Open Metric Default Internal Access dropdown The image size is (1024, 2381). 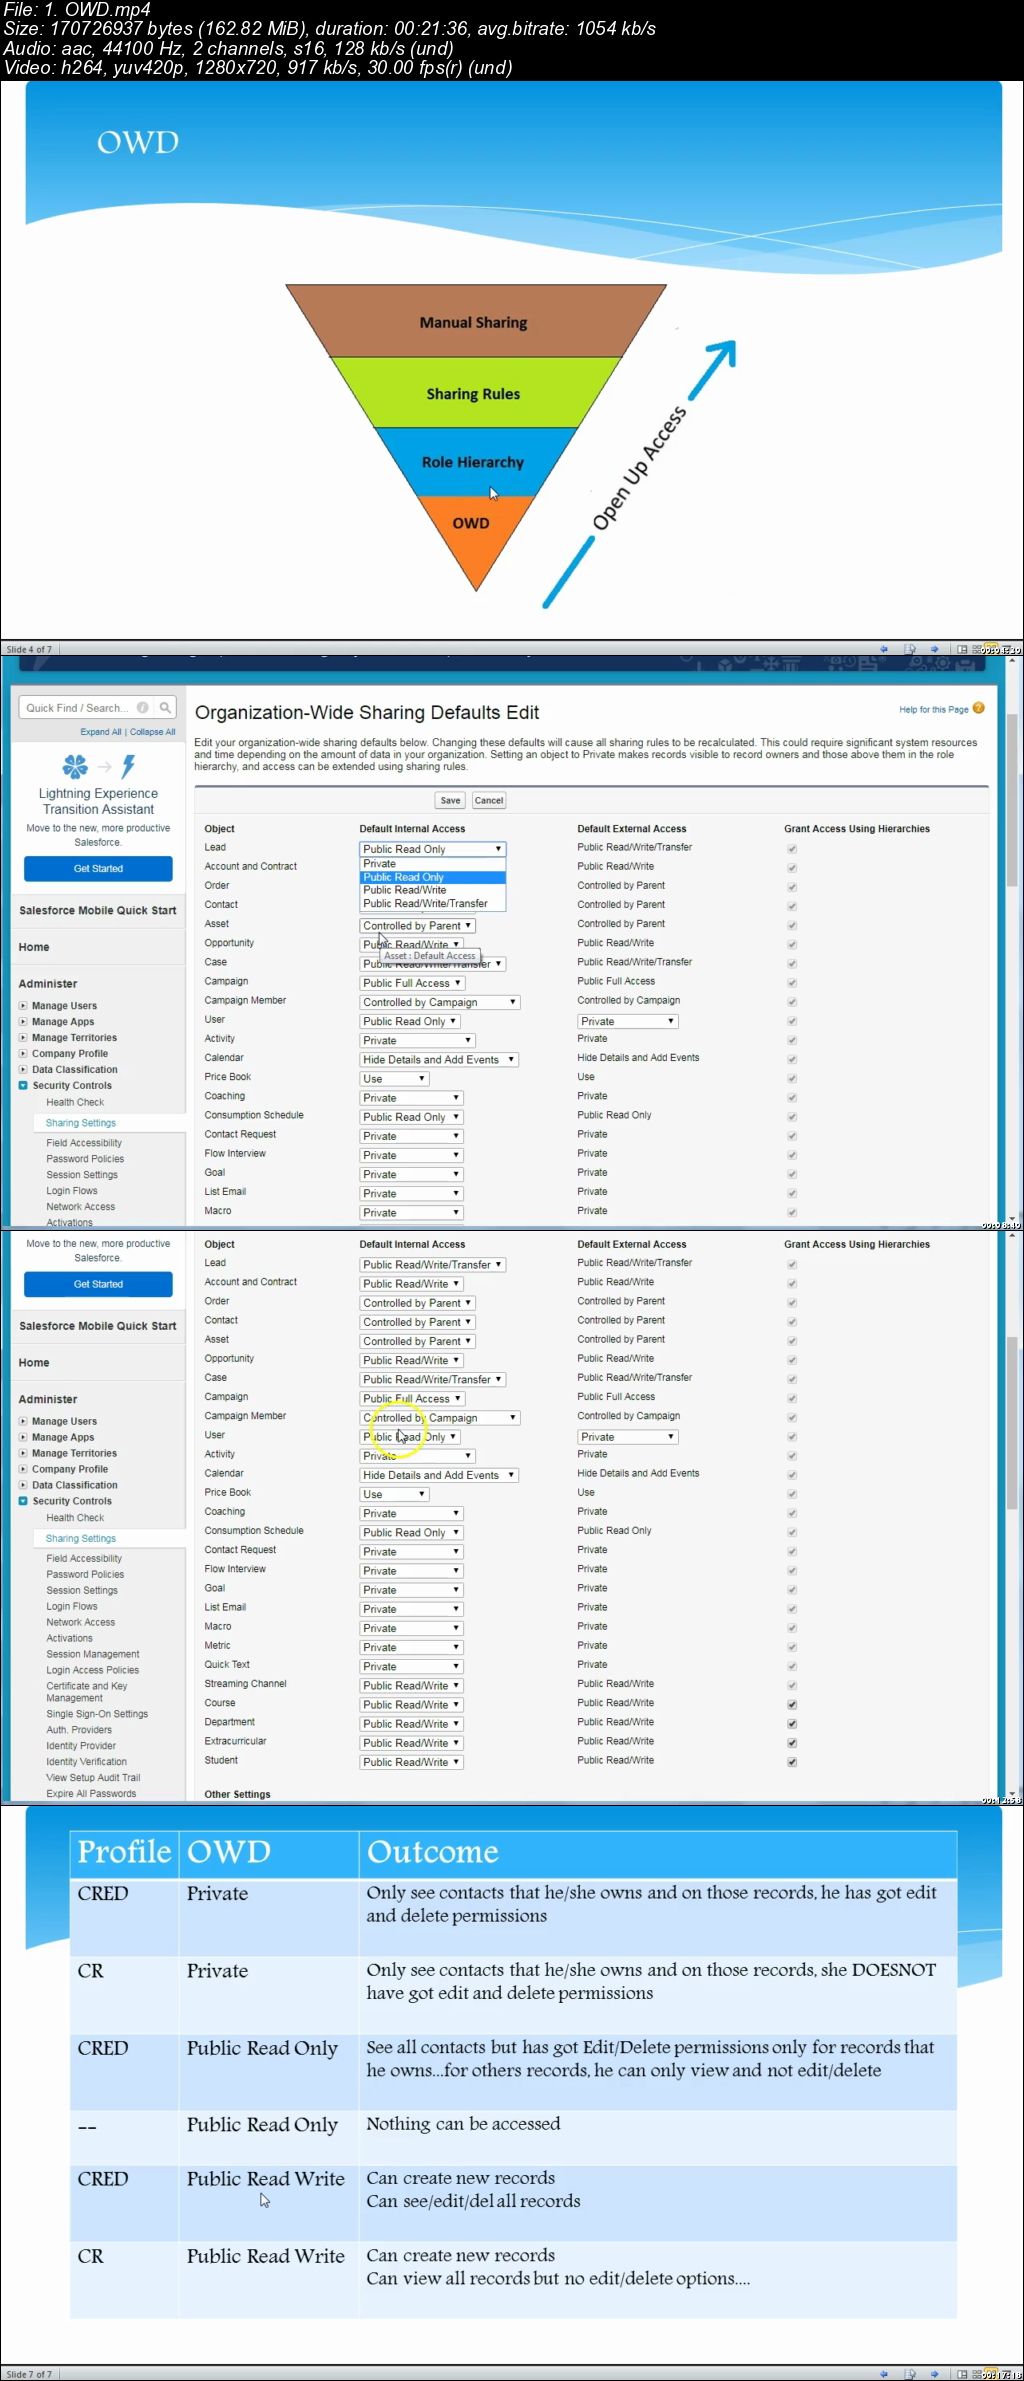tap(411, 1648)
